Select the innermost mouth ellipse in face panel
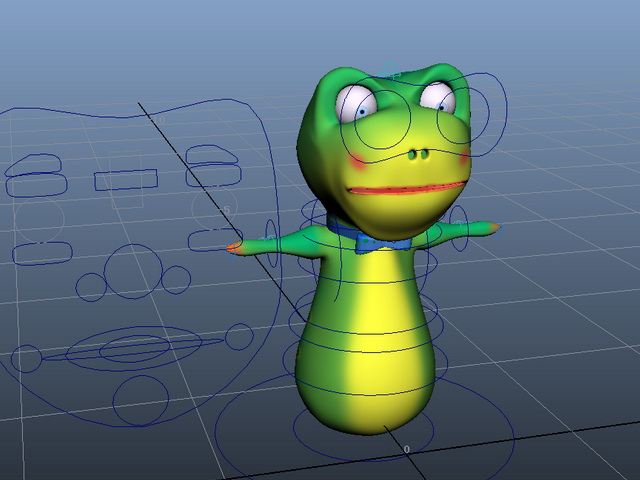Screen dimensions: 640x480 point(135,349)
